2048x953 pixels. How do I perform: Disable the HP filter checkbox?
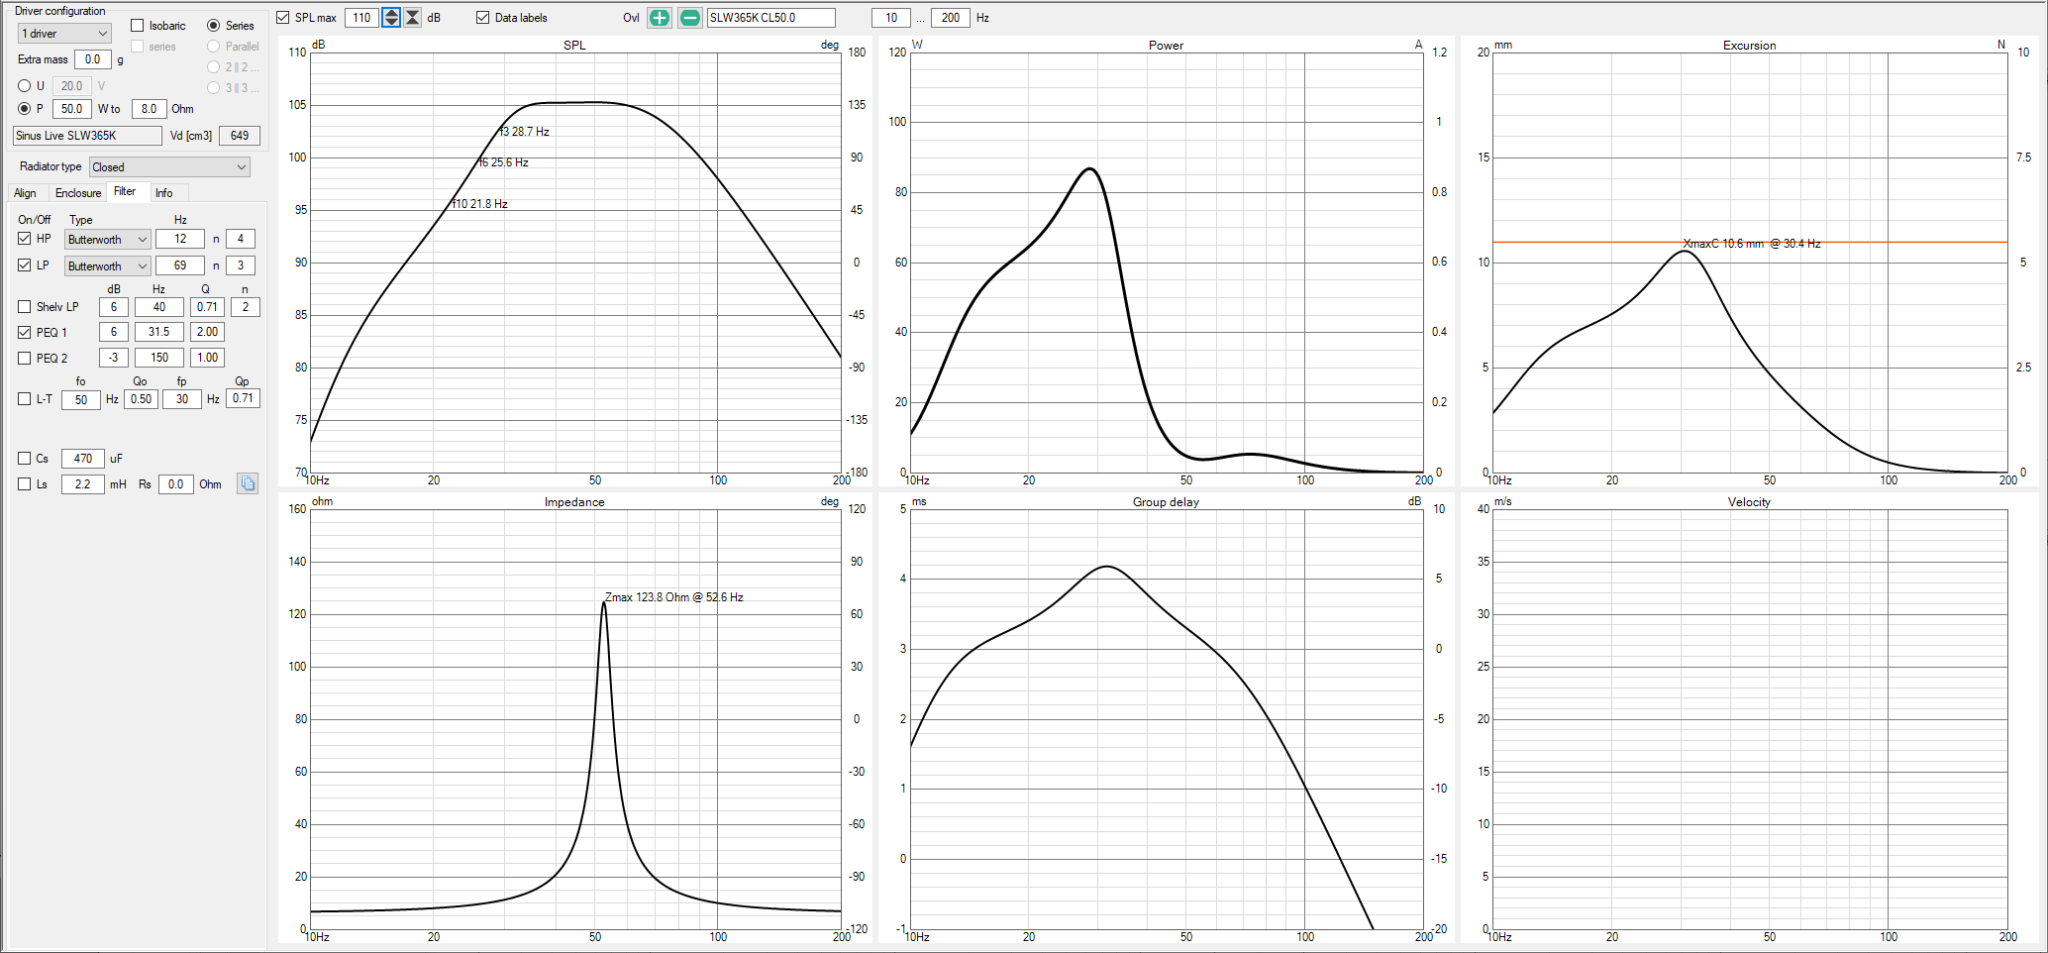point(25,239)
